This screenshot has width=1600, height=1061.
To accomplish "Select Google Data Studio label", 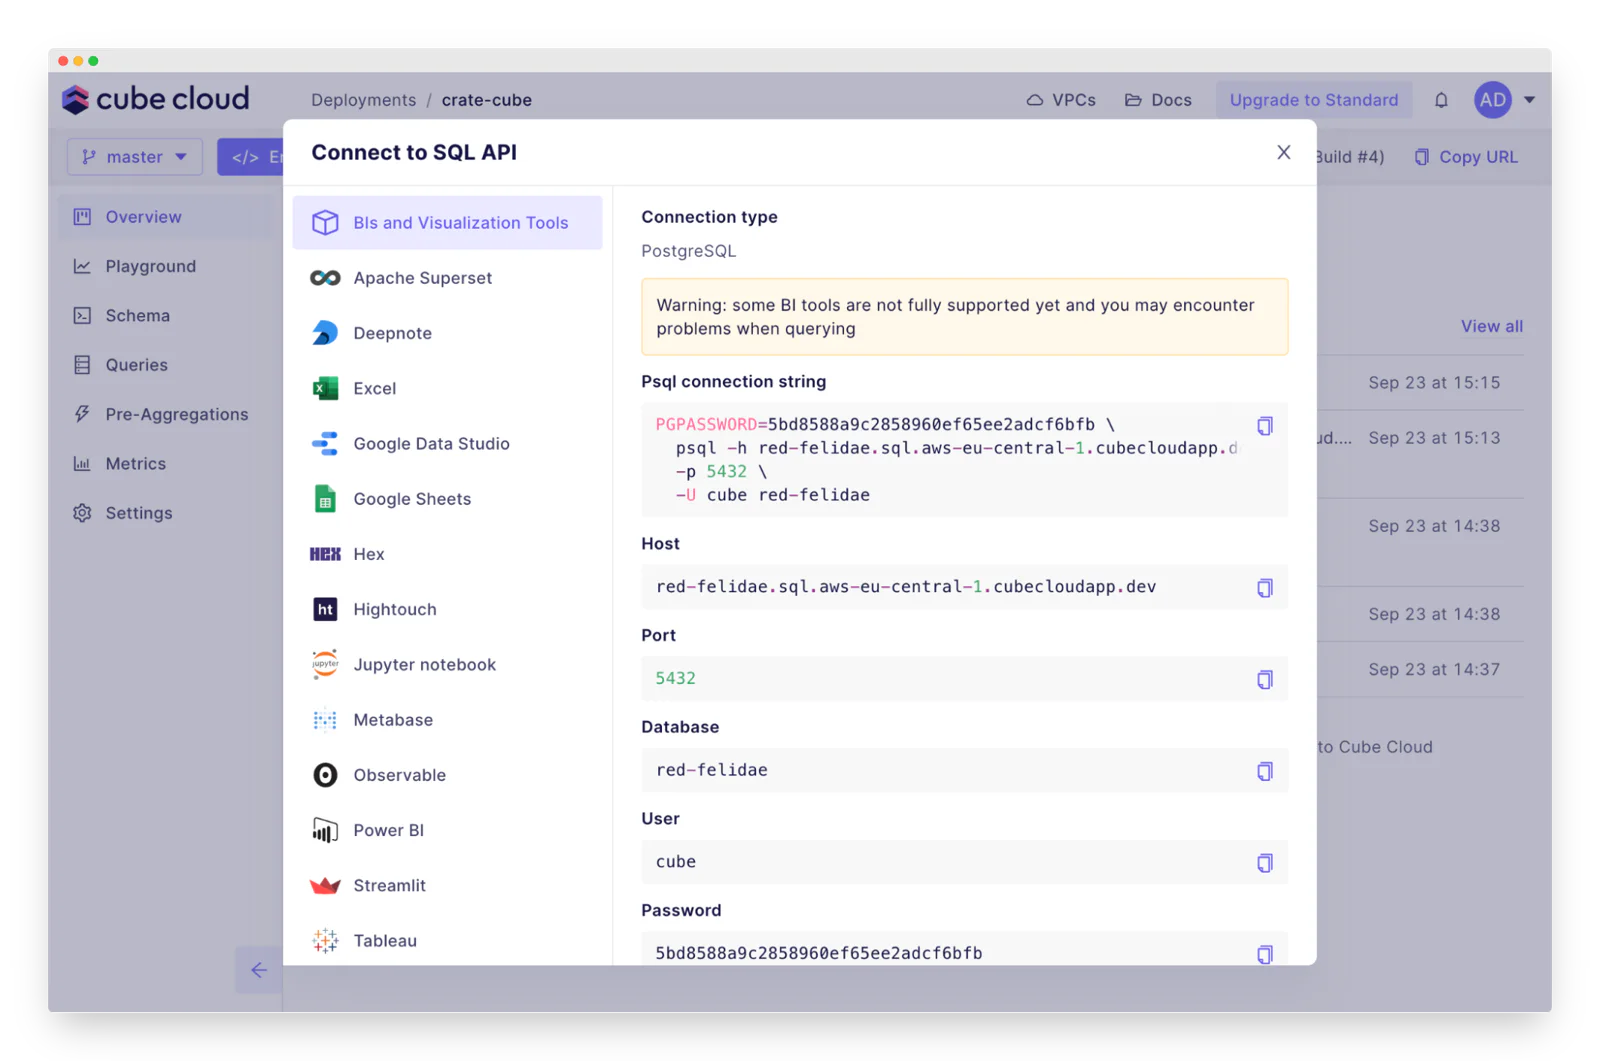I will pyautogui.click(x=431, y=443).
